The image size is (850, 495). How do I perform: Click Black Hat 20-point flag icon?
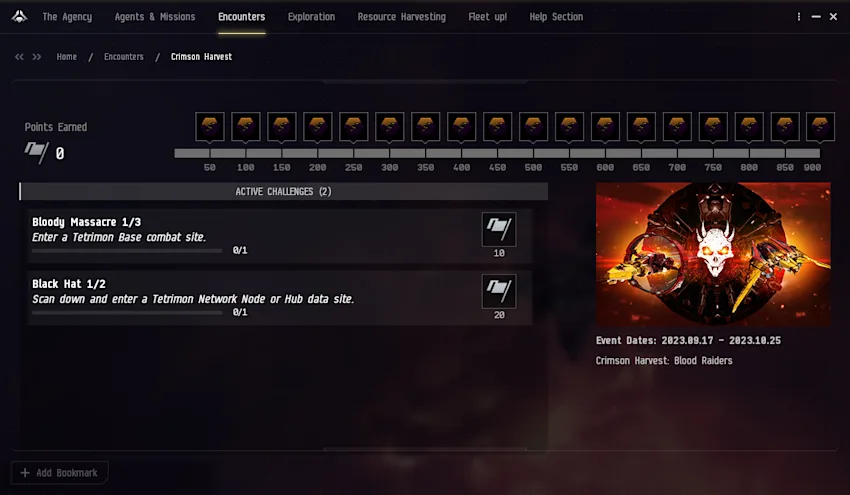click(499, 291)
